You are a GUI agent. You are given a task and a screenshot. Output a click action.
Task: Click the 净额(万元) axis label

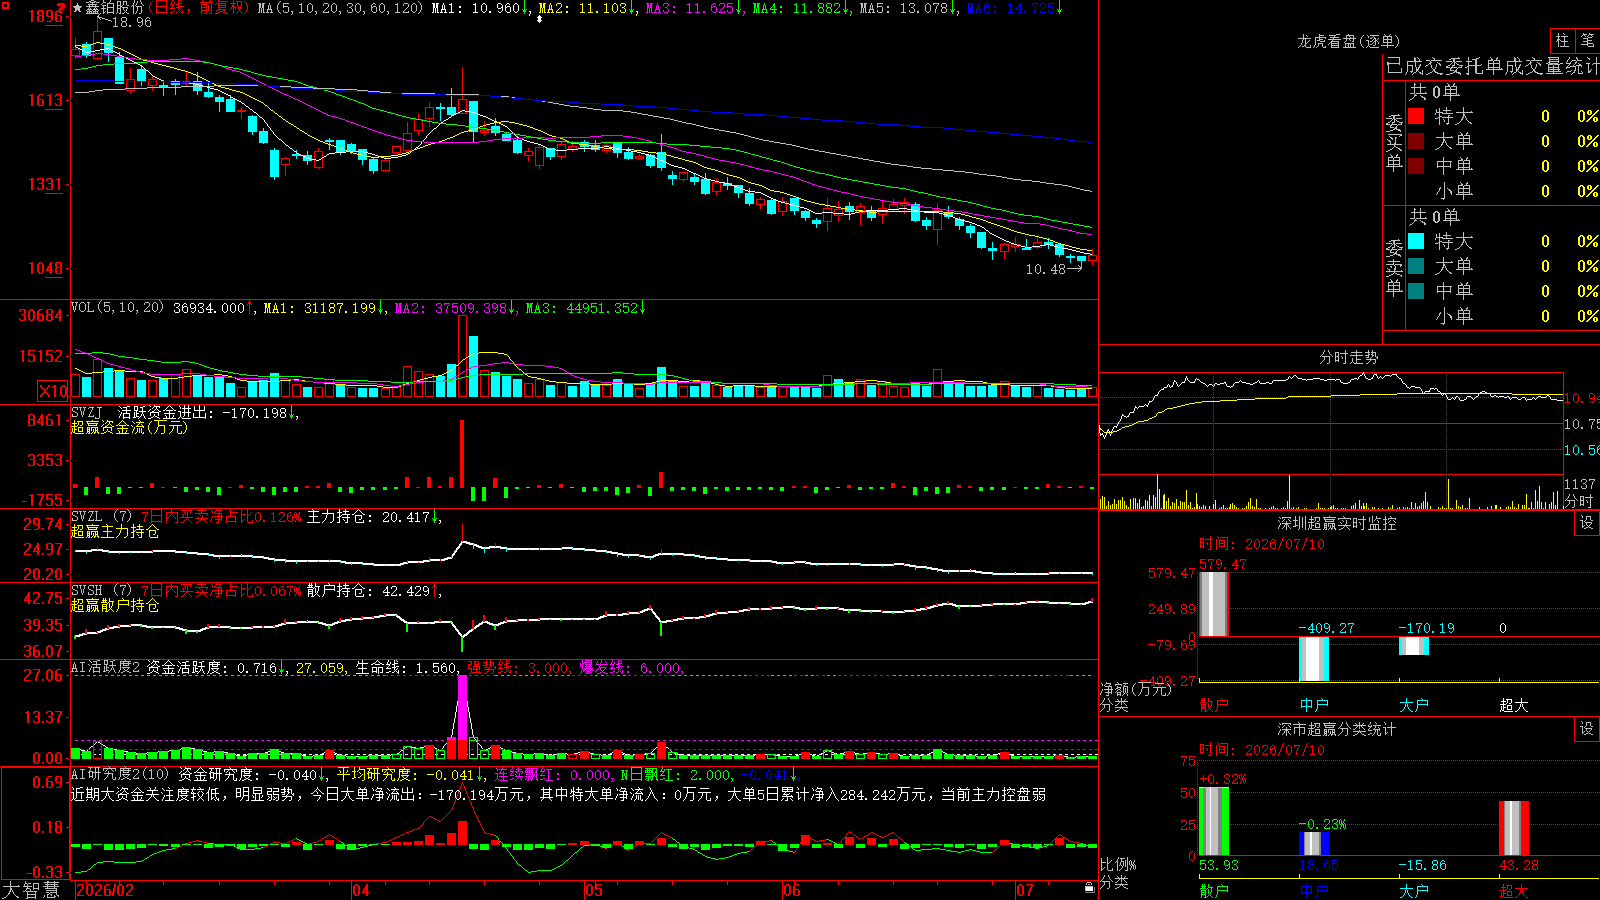[x=1135, y=689]
